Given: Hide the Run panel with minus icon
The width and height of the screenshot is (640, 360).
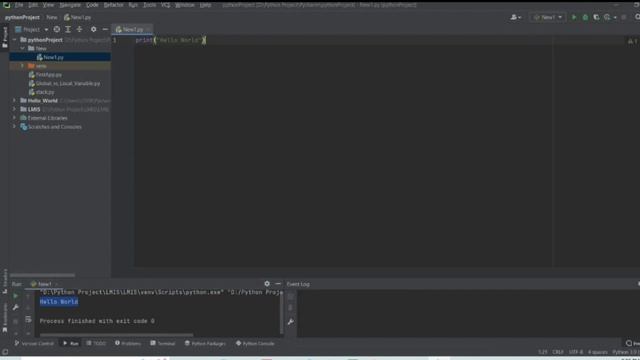Looking at the screenshot, I should point(278,284).
